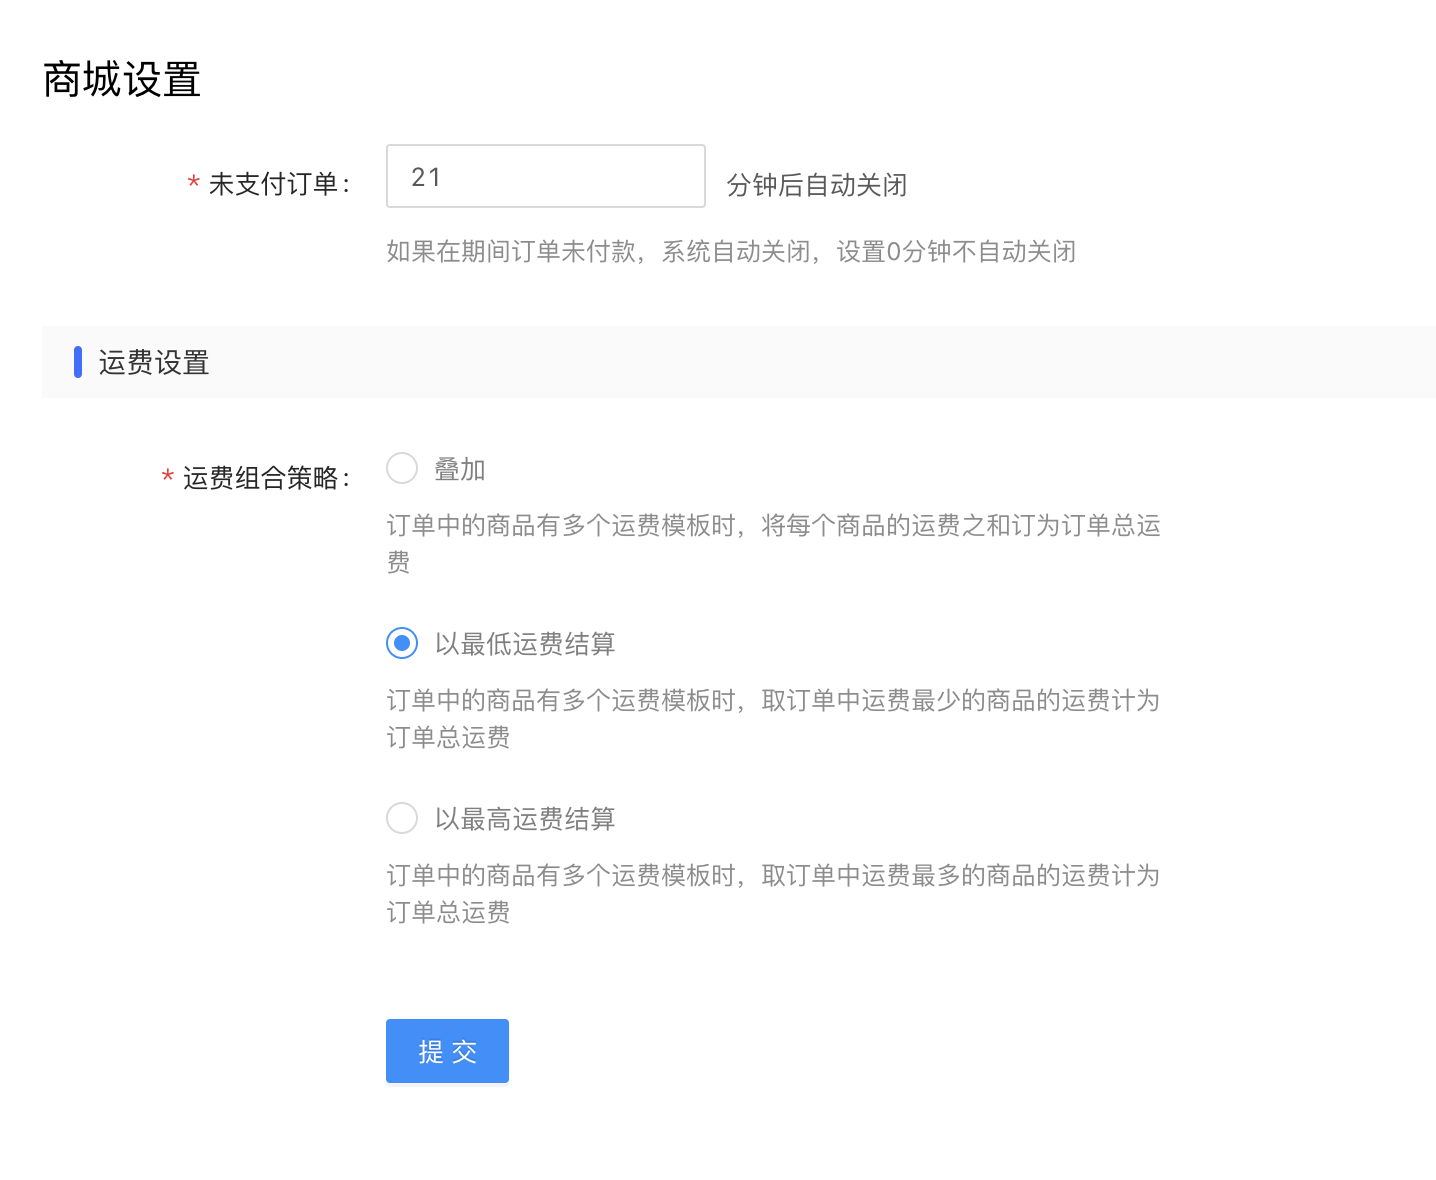Select the 以最低运费结算 radio button
The height and width of the screenshot is (1180, 1436).
[x=402, y=643]
